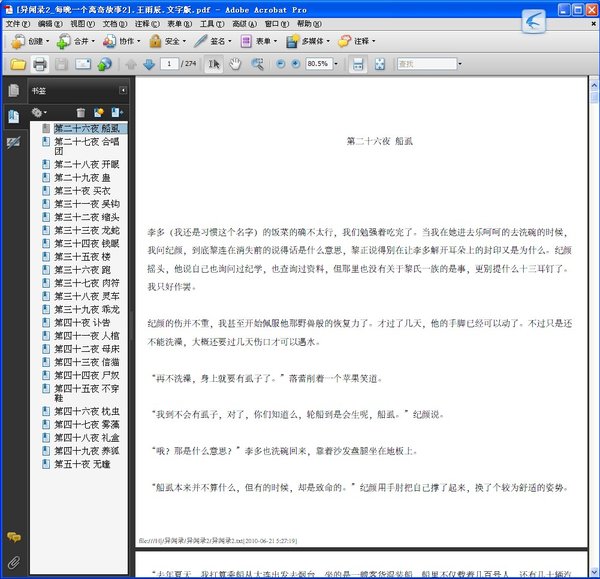Click scrollbar down arrow at bottom
The height and width of the screenshot is (579, 600).
[x=594, y=572]
